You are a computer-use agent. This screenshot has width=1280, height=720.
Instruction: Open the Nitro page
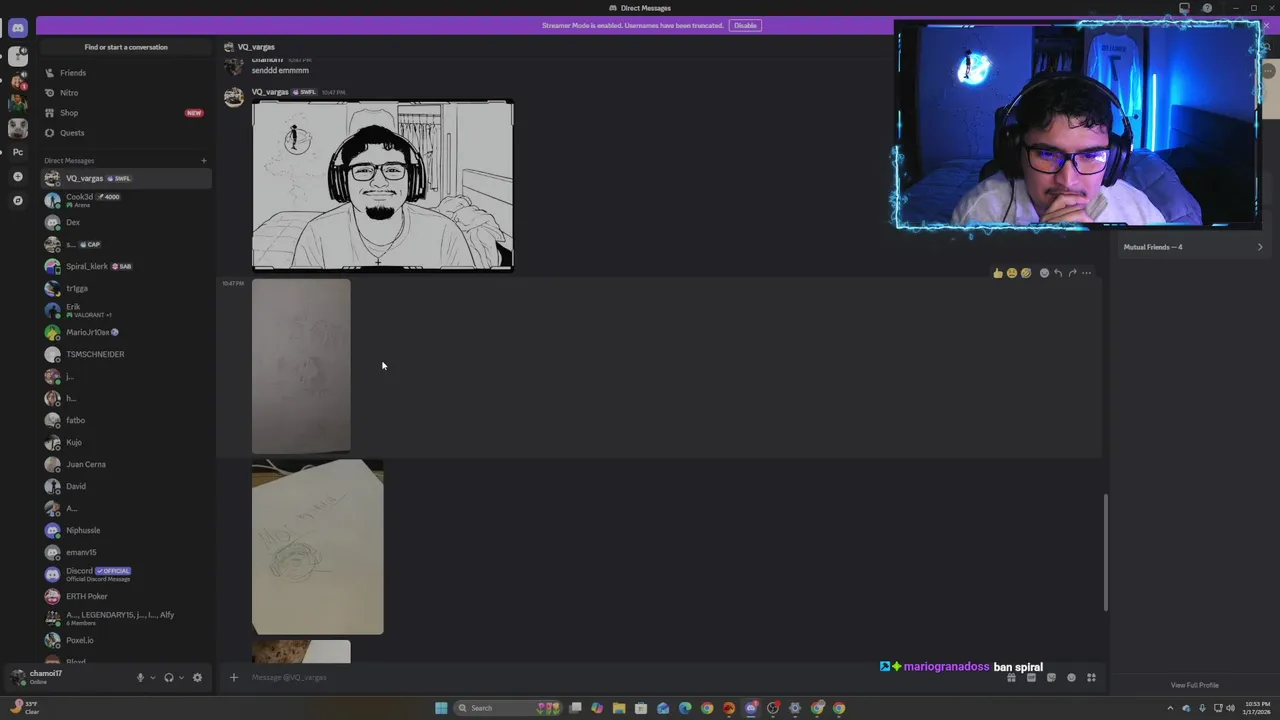[x=126, y=93]
